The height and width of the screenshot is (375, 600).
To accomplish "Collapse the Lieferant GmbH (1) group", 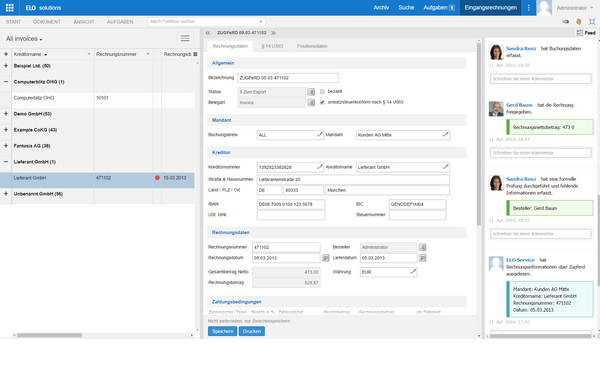I will [x=6, y=162].
